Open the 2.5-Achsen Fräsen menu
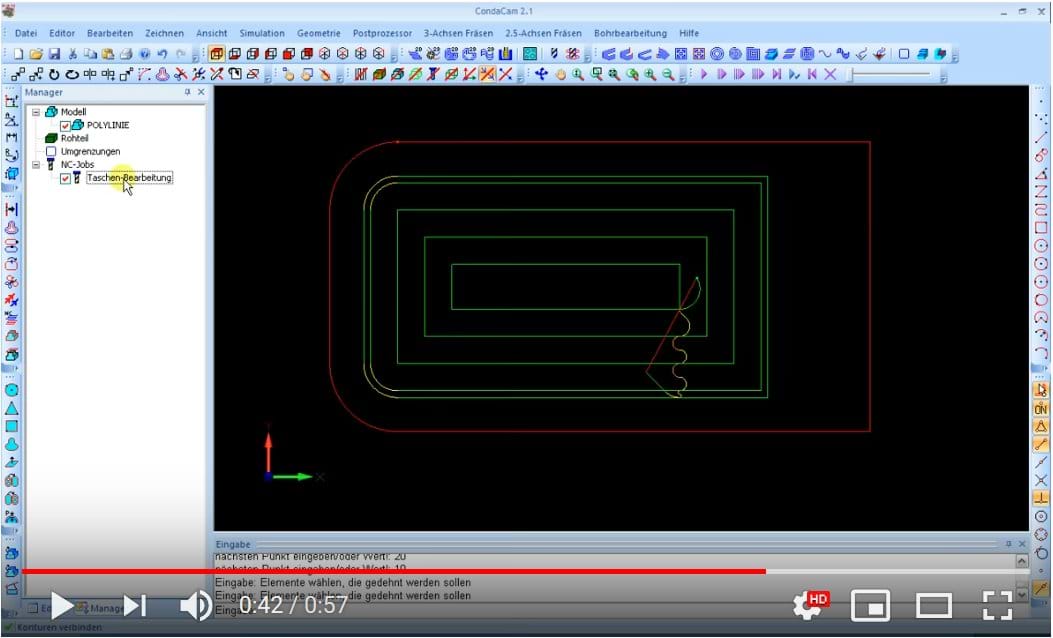This screenshot has width=1053, height=638. pos(543,33)
